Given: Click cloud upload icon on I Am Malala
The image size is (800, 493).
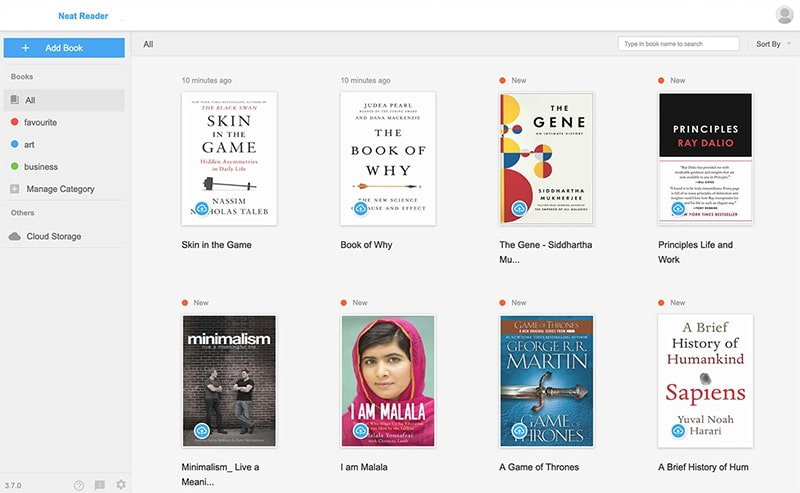Looking at the screenshot, I should pos(361,431).
